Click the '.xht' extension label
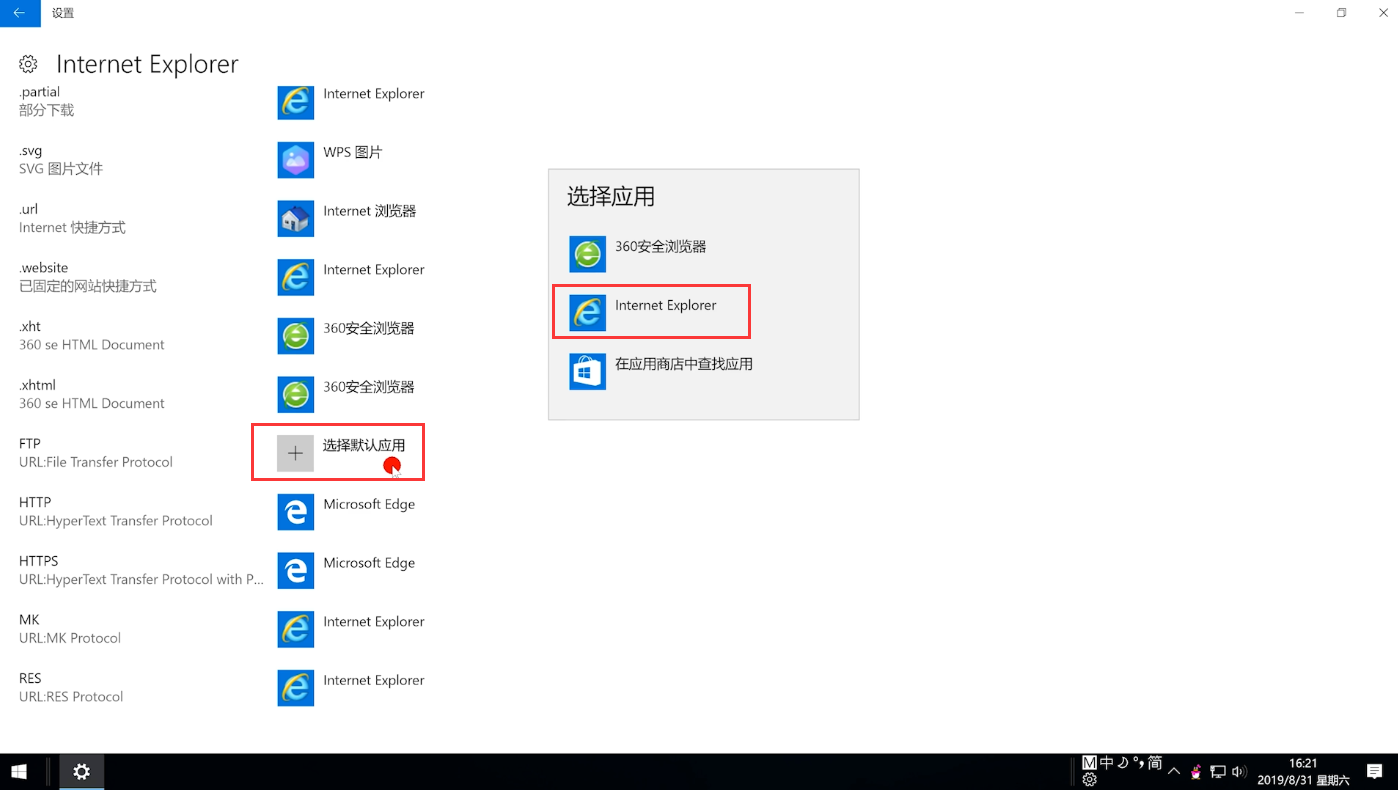Image resolution: width=1398 pixels, height=790 pixels. click(30, 326)
